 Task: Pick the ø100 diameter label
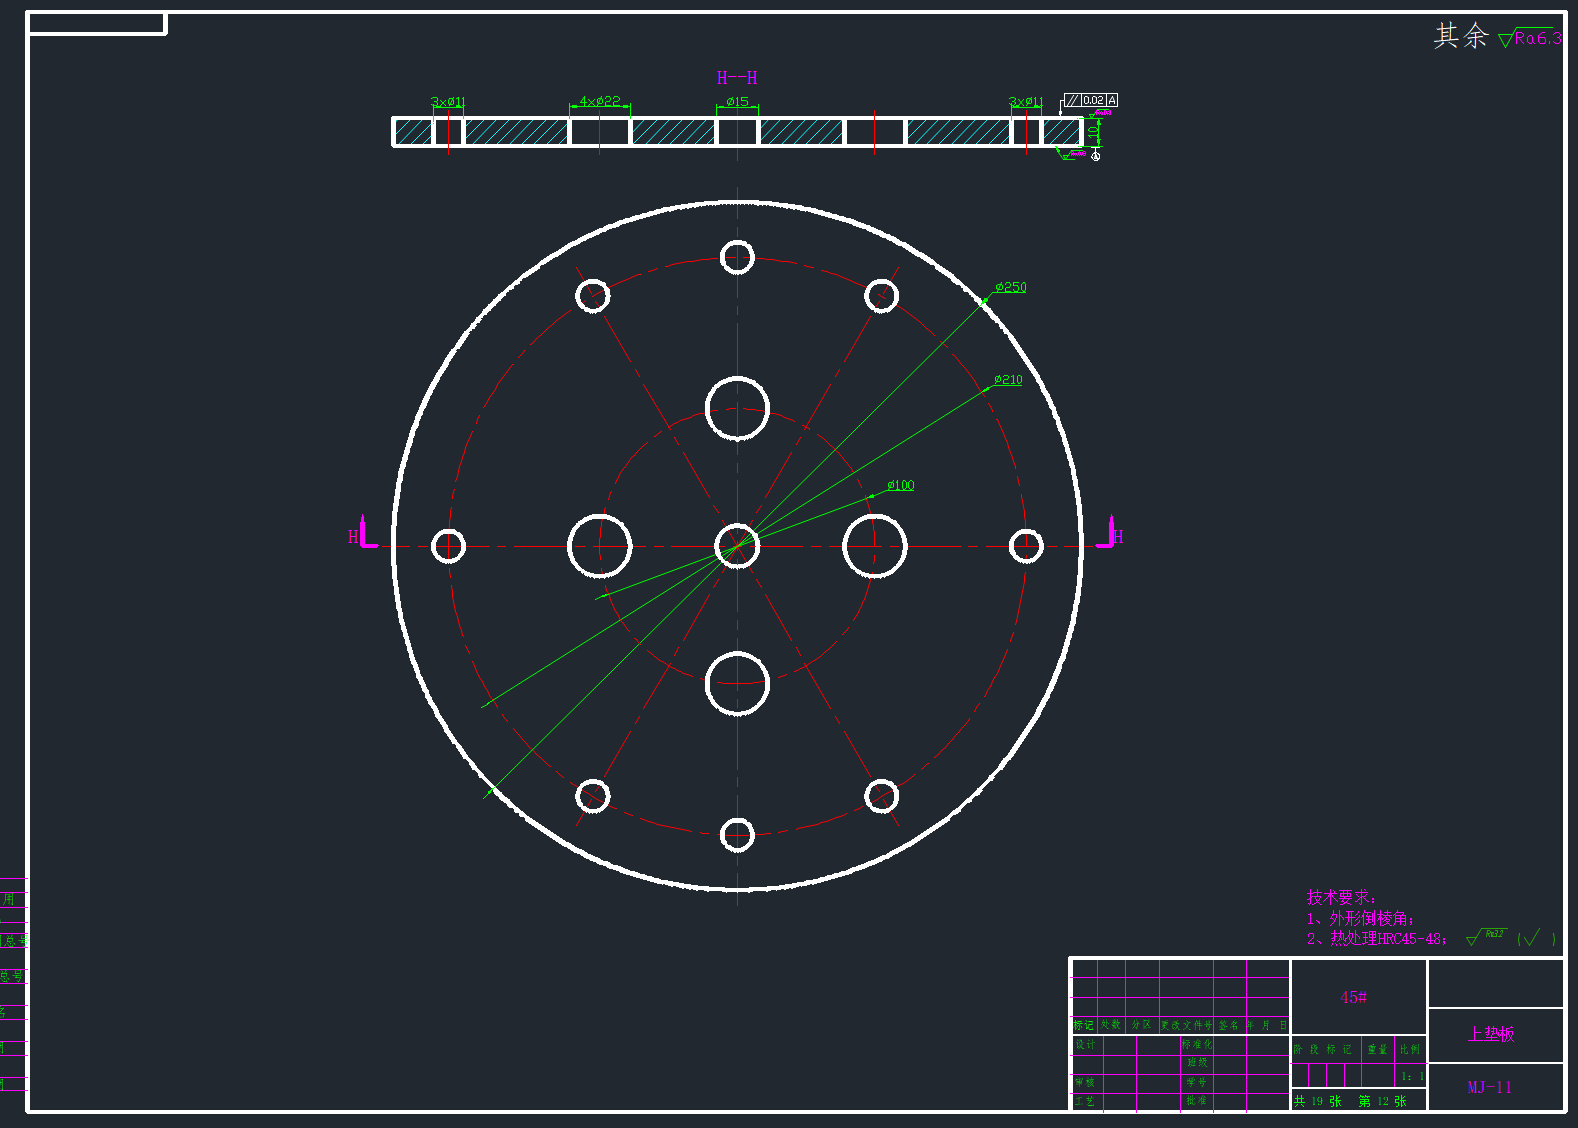pyautogui.click(x=901, y=485)
